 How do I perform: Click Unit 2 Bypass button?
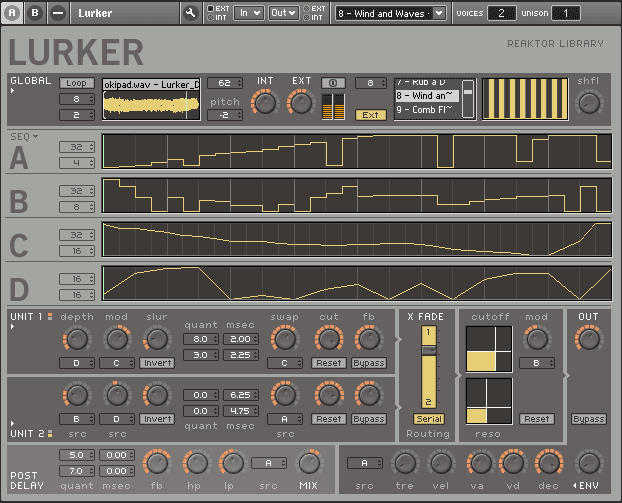click(369, 419)
